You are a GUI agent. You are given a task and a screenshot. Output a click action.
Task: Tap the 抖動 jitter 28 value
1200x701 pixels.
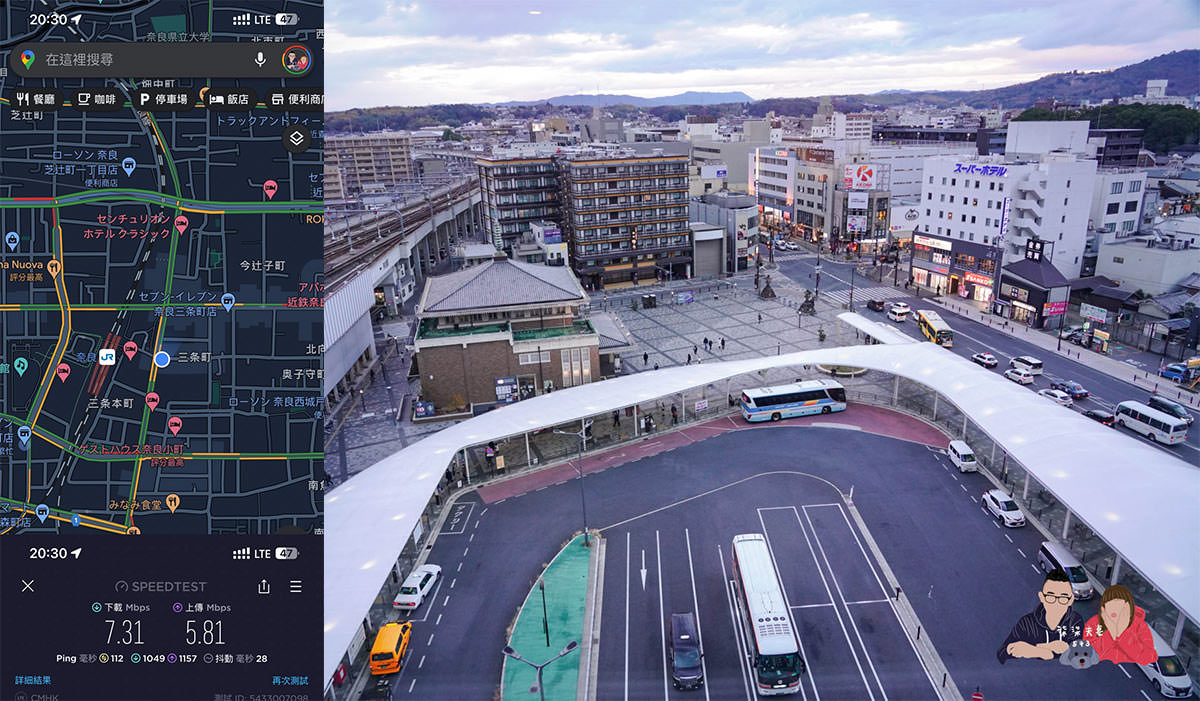point(260,657)
